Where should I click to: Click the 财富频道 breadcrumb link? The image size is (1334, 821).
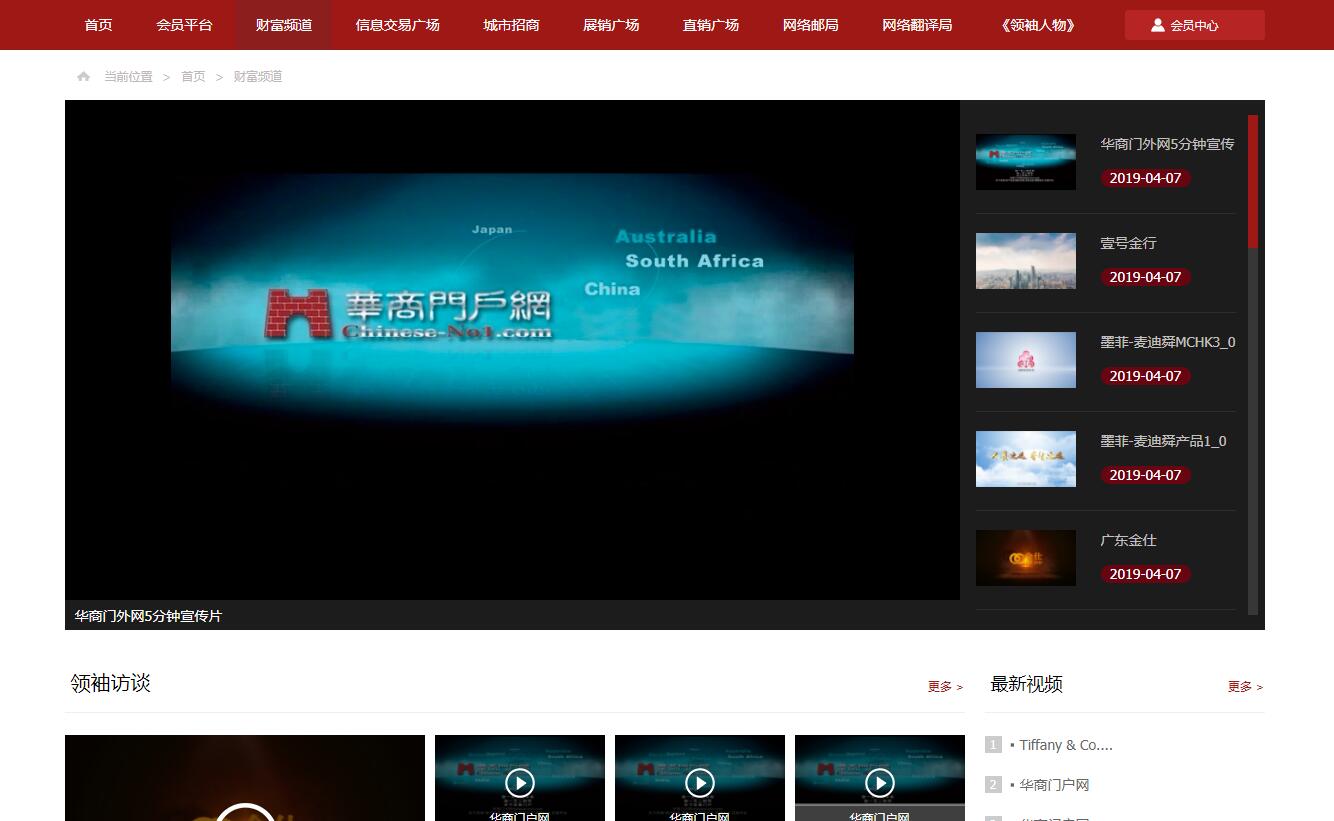(x=258, y=76)
